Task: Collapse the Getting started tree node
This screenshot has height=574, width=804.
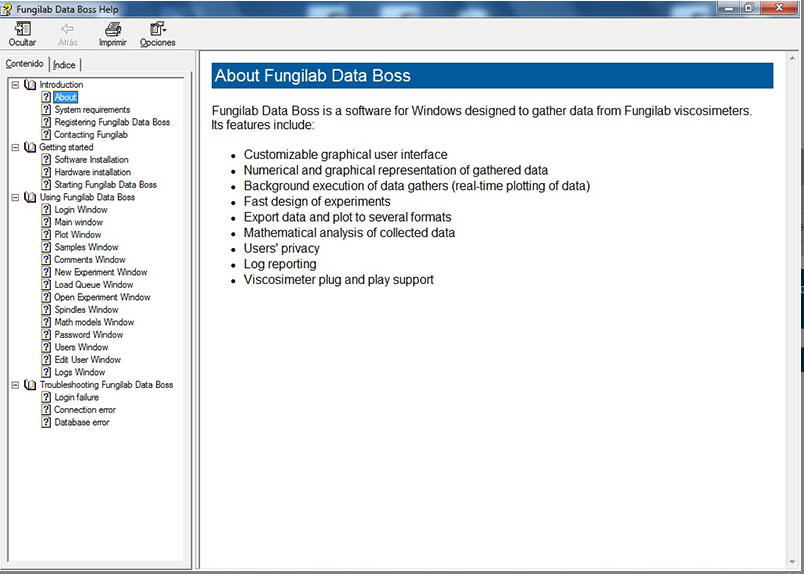Action: pyautogui.click(x=15, y=147)
